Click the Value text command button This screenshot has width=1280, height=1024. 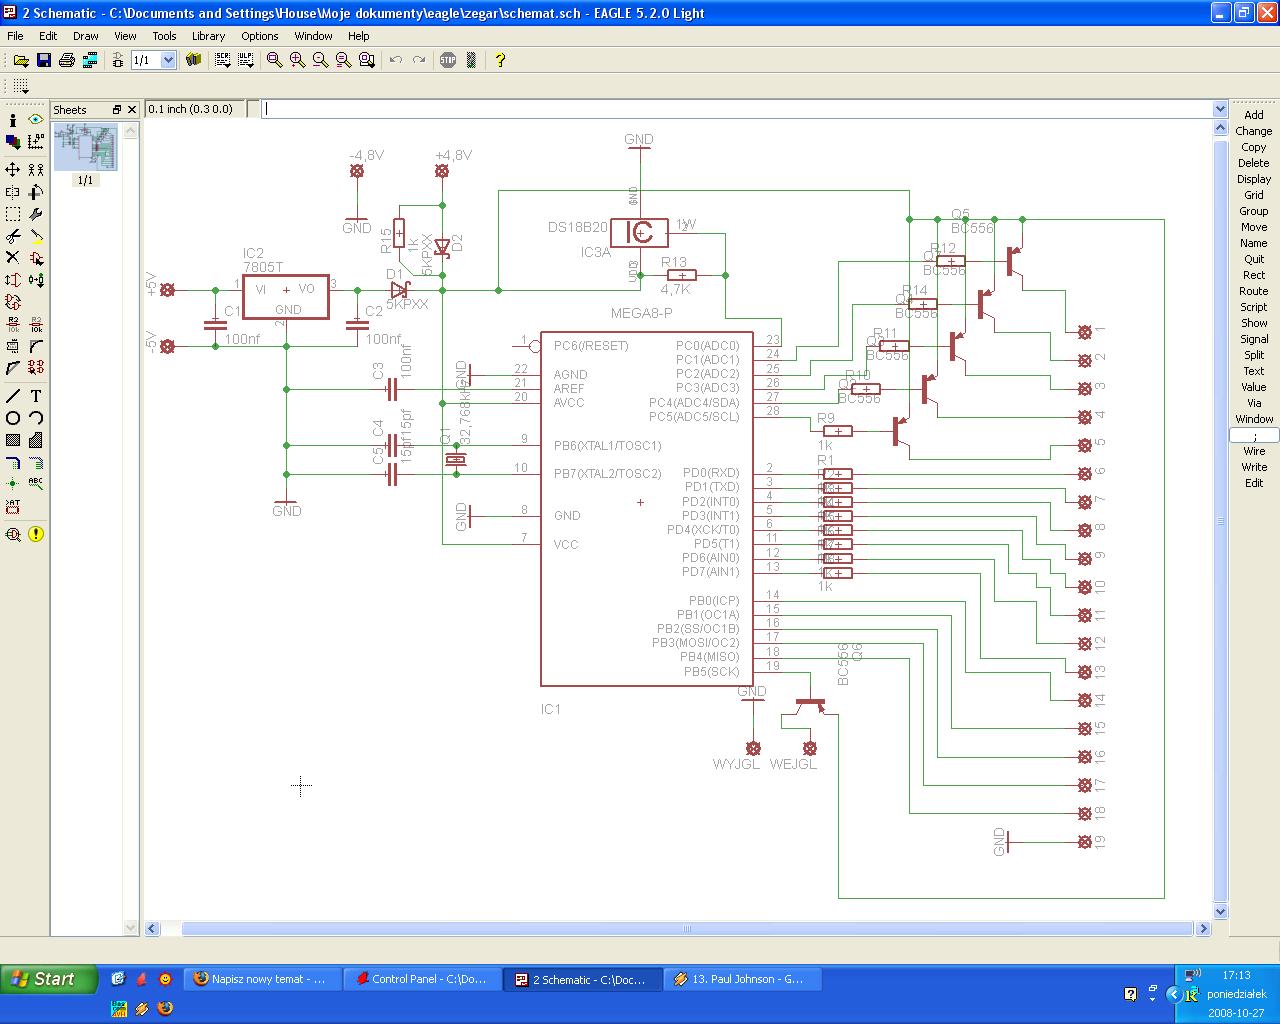[1254, 387]
